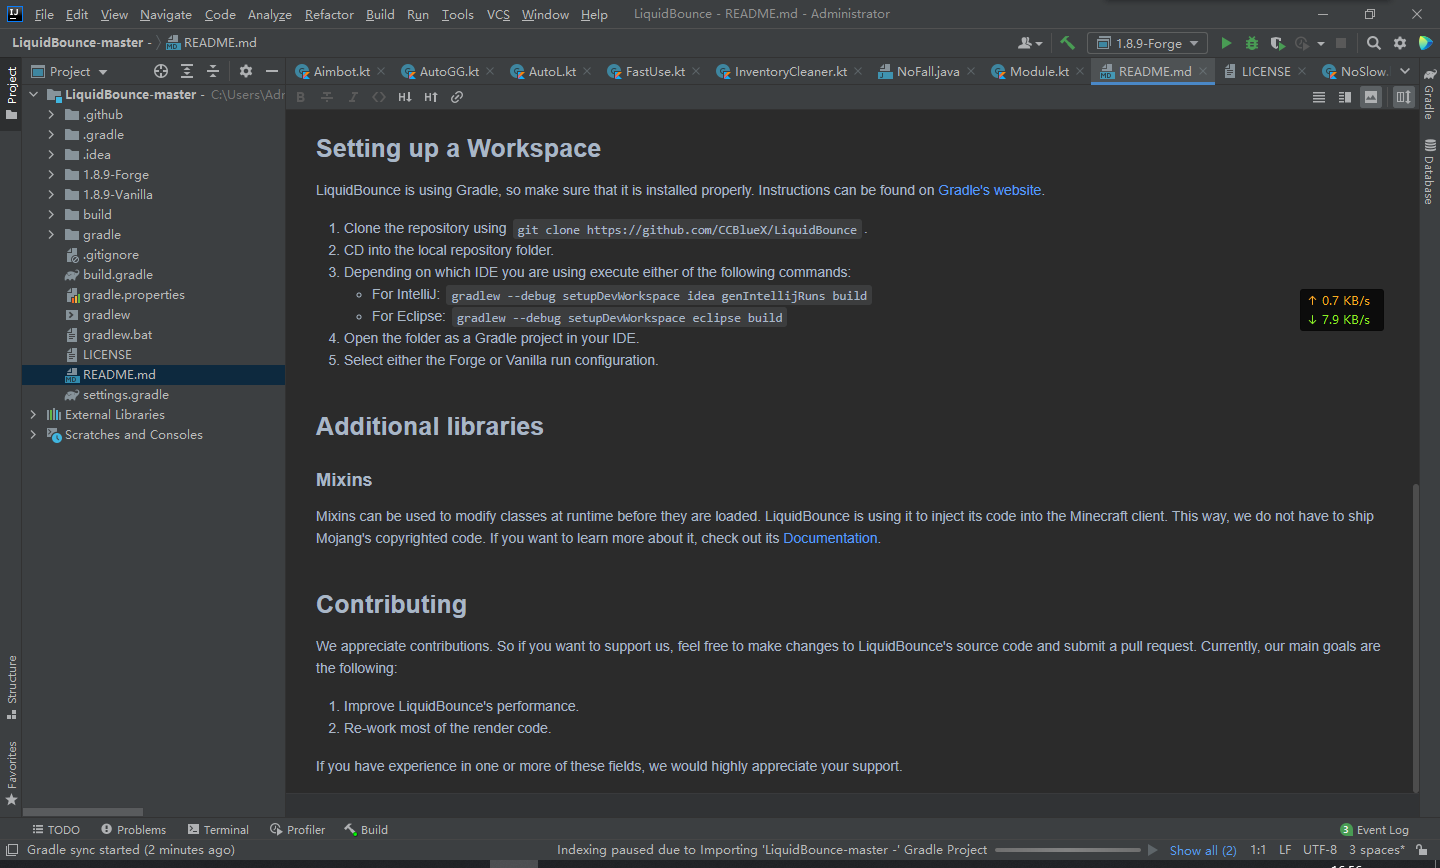Collapse all in Project panel
The width and height of the screenshot is (1440, 868).
coord(213,71)
